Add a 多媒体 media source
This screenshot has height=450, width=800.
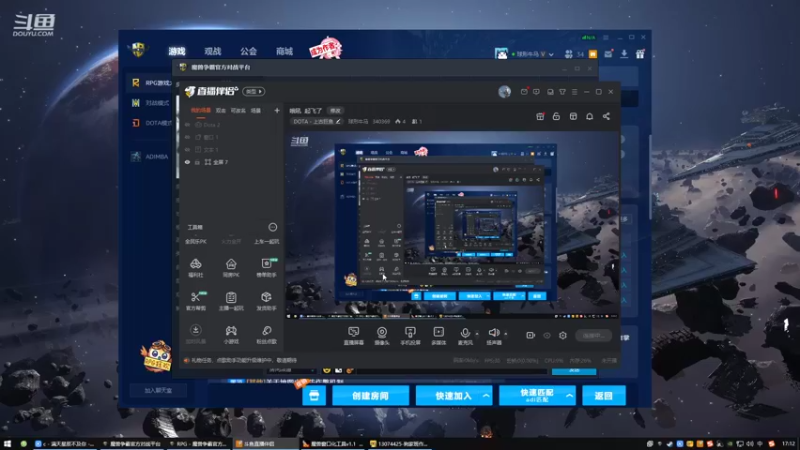(438, 336)
